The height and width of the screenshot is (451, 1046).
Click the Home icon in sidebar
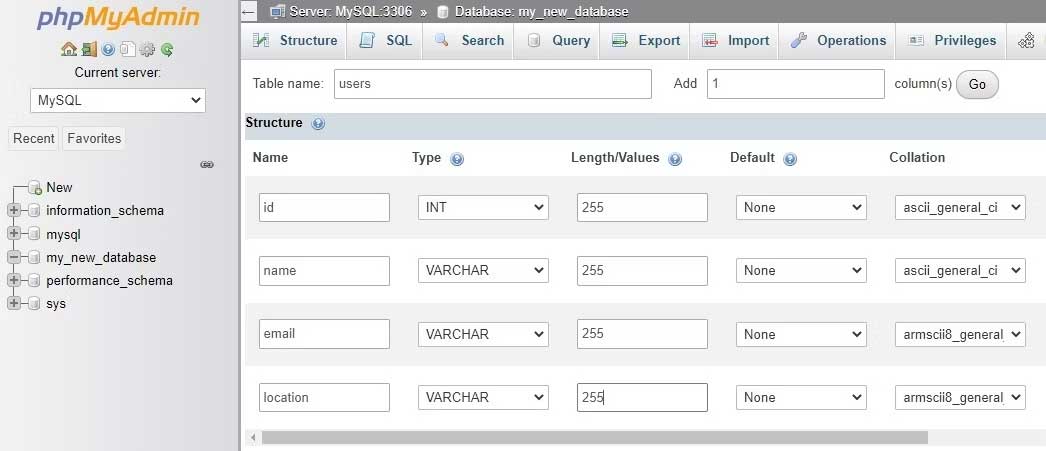tap(68, 49)
